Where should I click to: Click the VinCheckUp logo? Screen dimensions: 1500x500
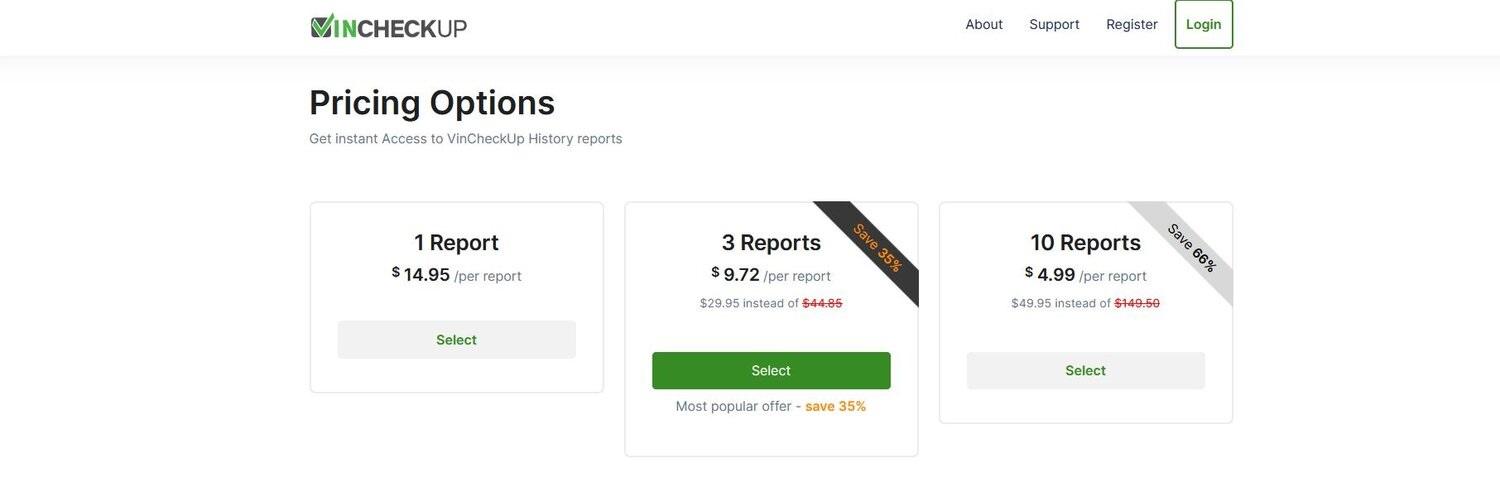pos(389,26)
